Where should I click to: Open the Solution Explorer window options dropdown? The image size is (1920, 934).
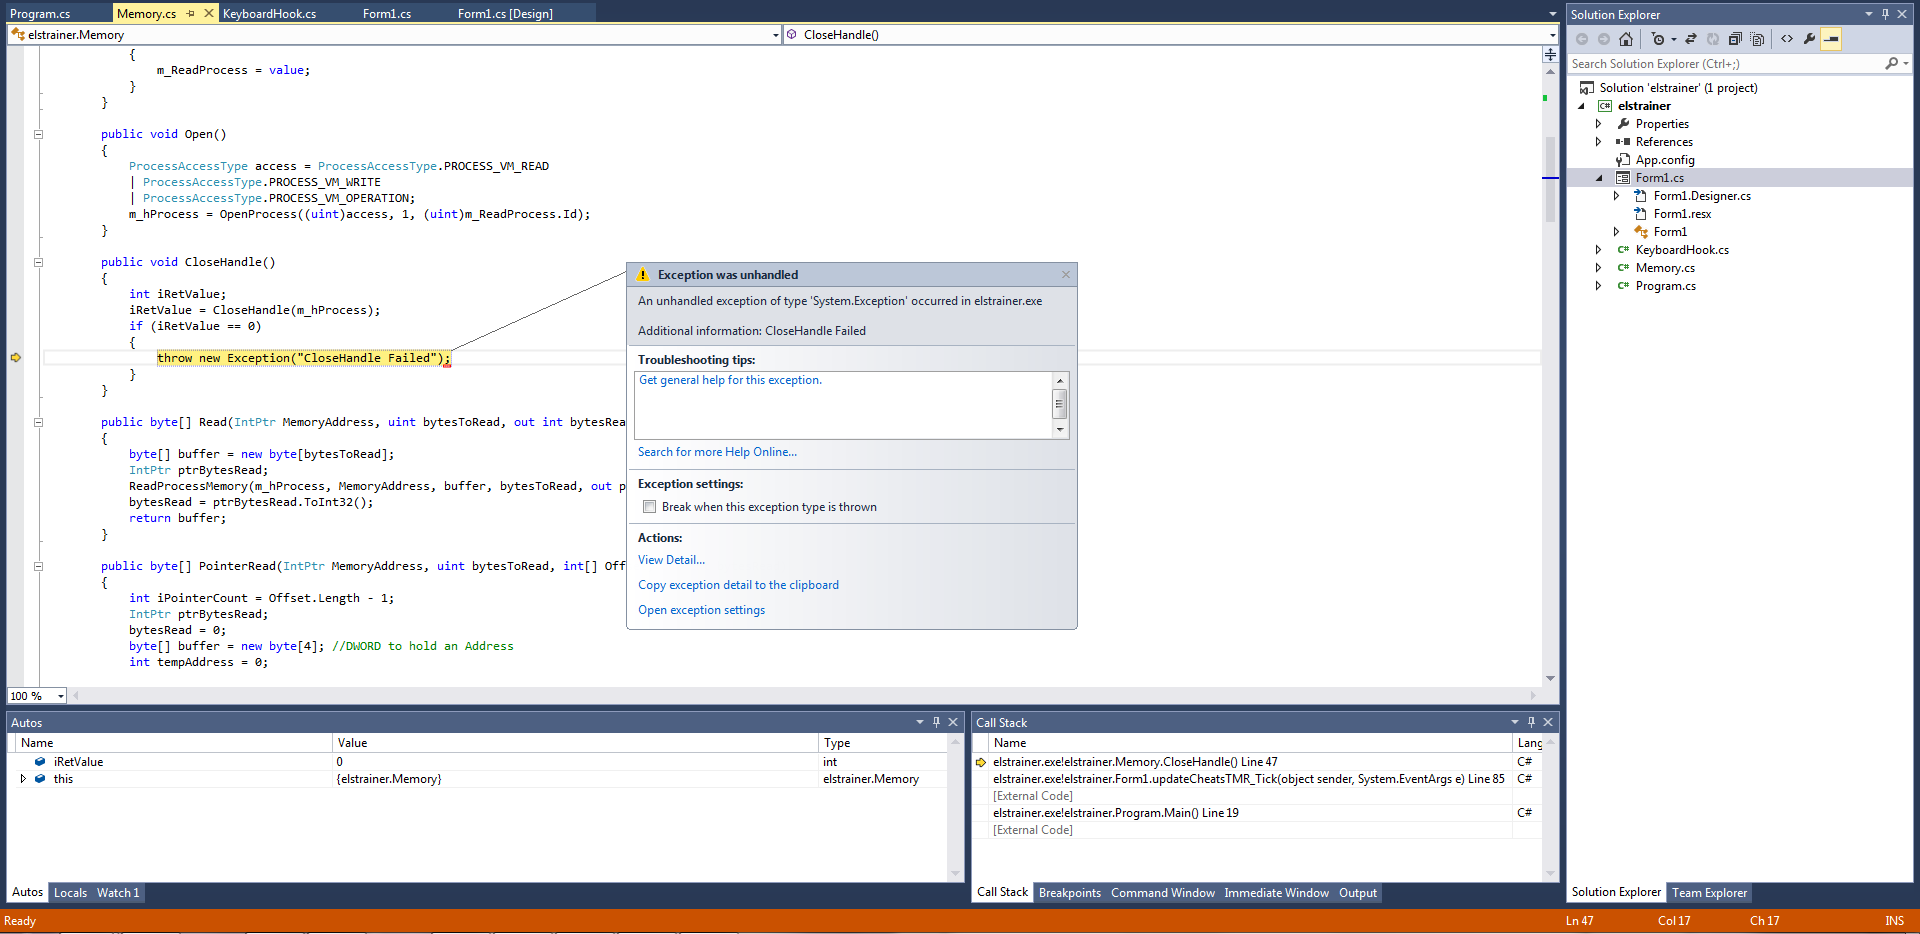click(x=1868, y=14)
